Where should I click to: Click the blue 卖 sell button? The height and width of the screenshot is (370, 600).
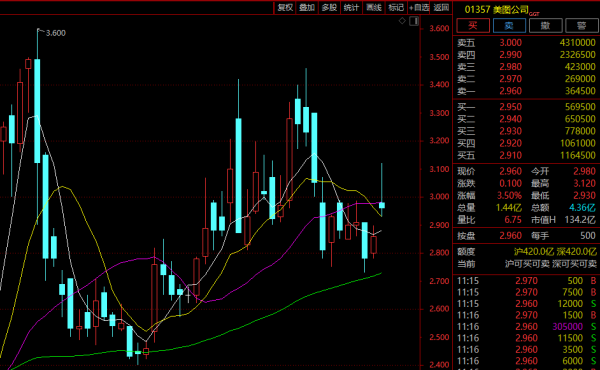[509, 26]
